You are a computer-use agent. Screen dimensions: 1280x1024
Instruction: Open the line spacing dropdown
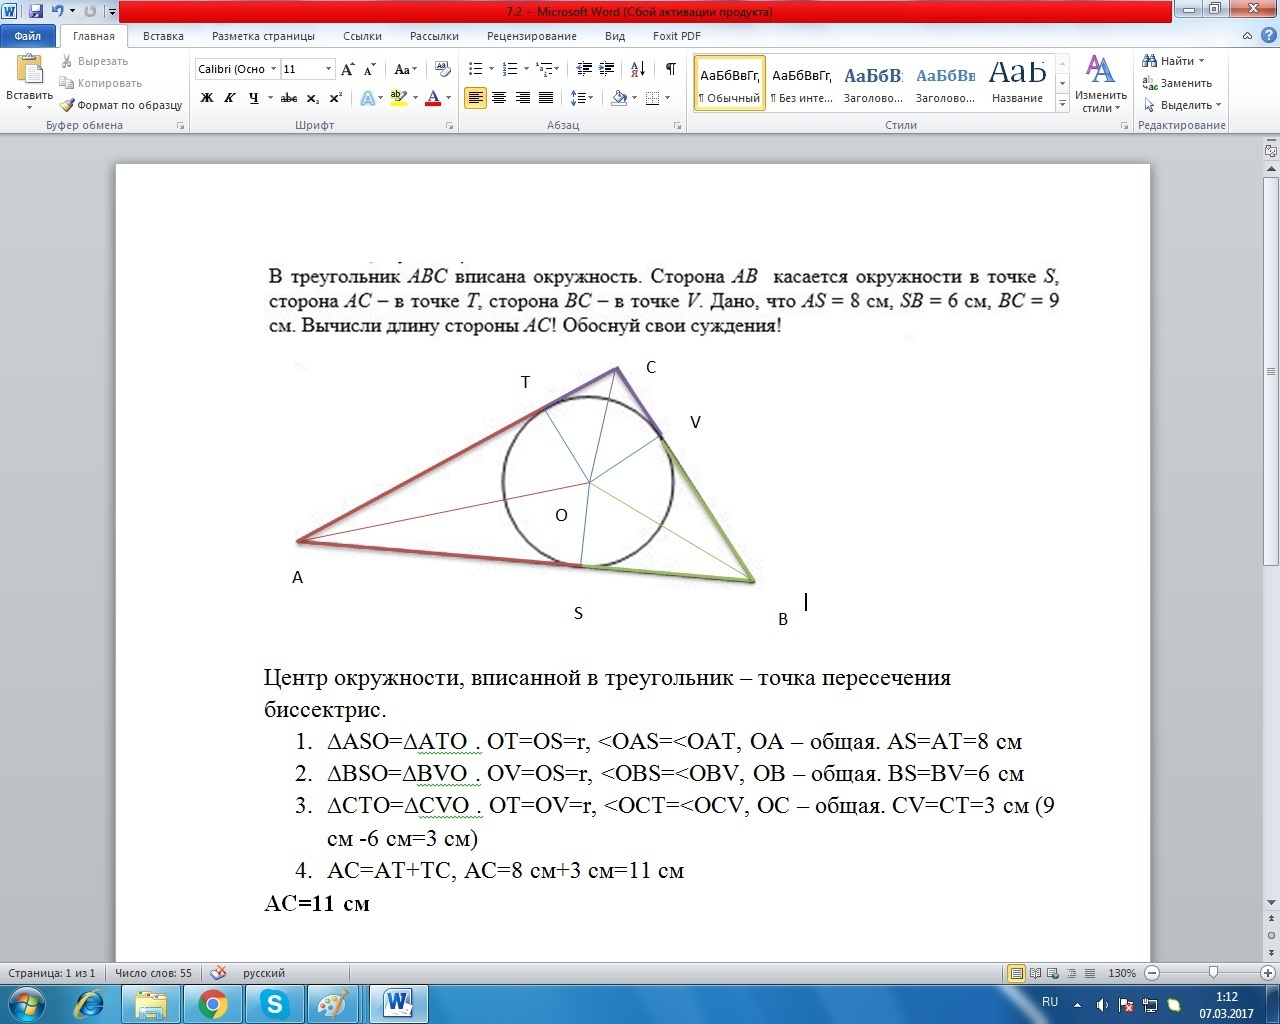(x=581, y=98)
